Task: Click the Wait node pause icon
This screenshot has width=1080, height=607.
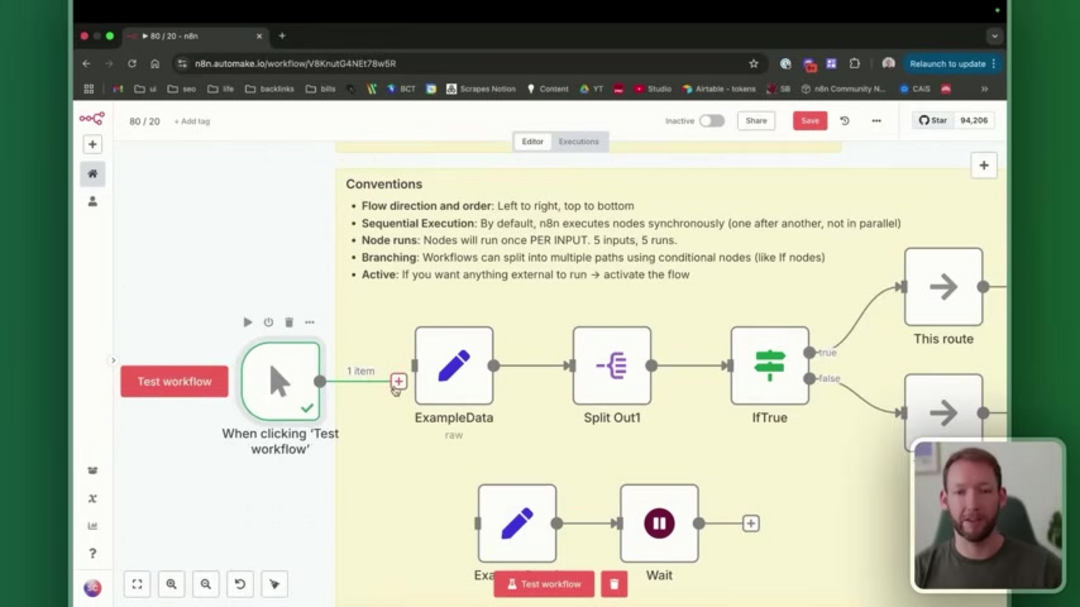Action: point(658,523)
